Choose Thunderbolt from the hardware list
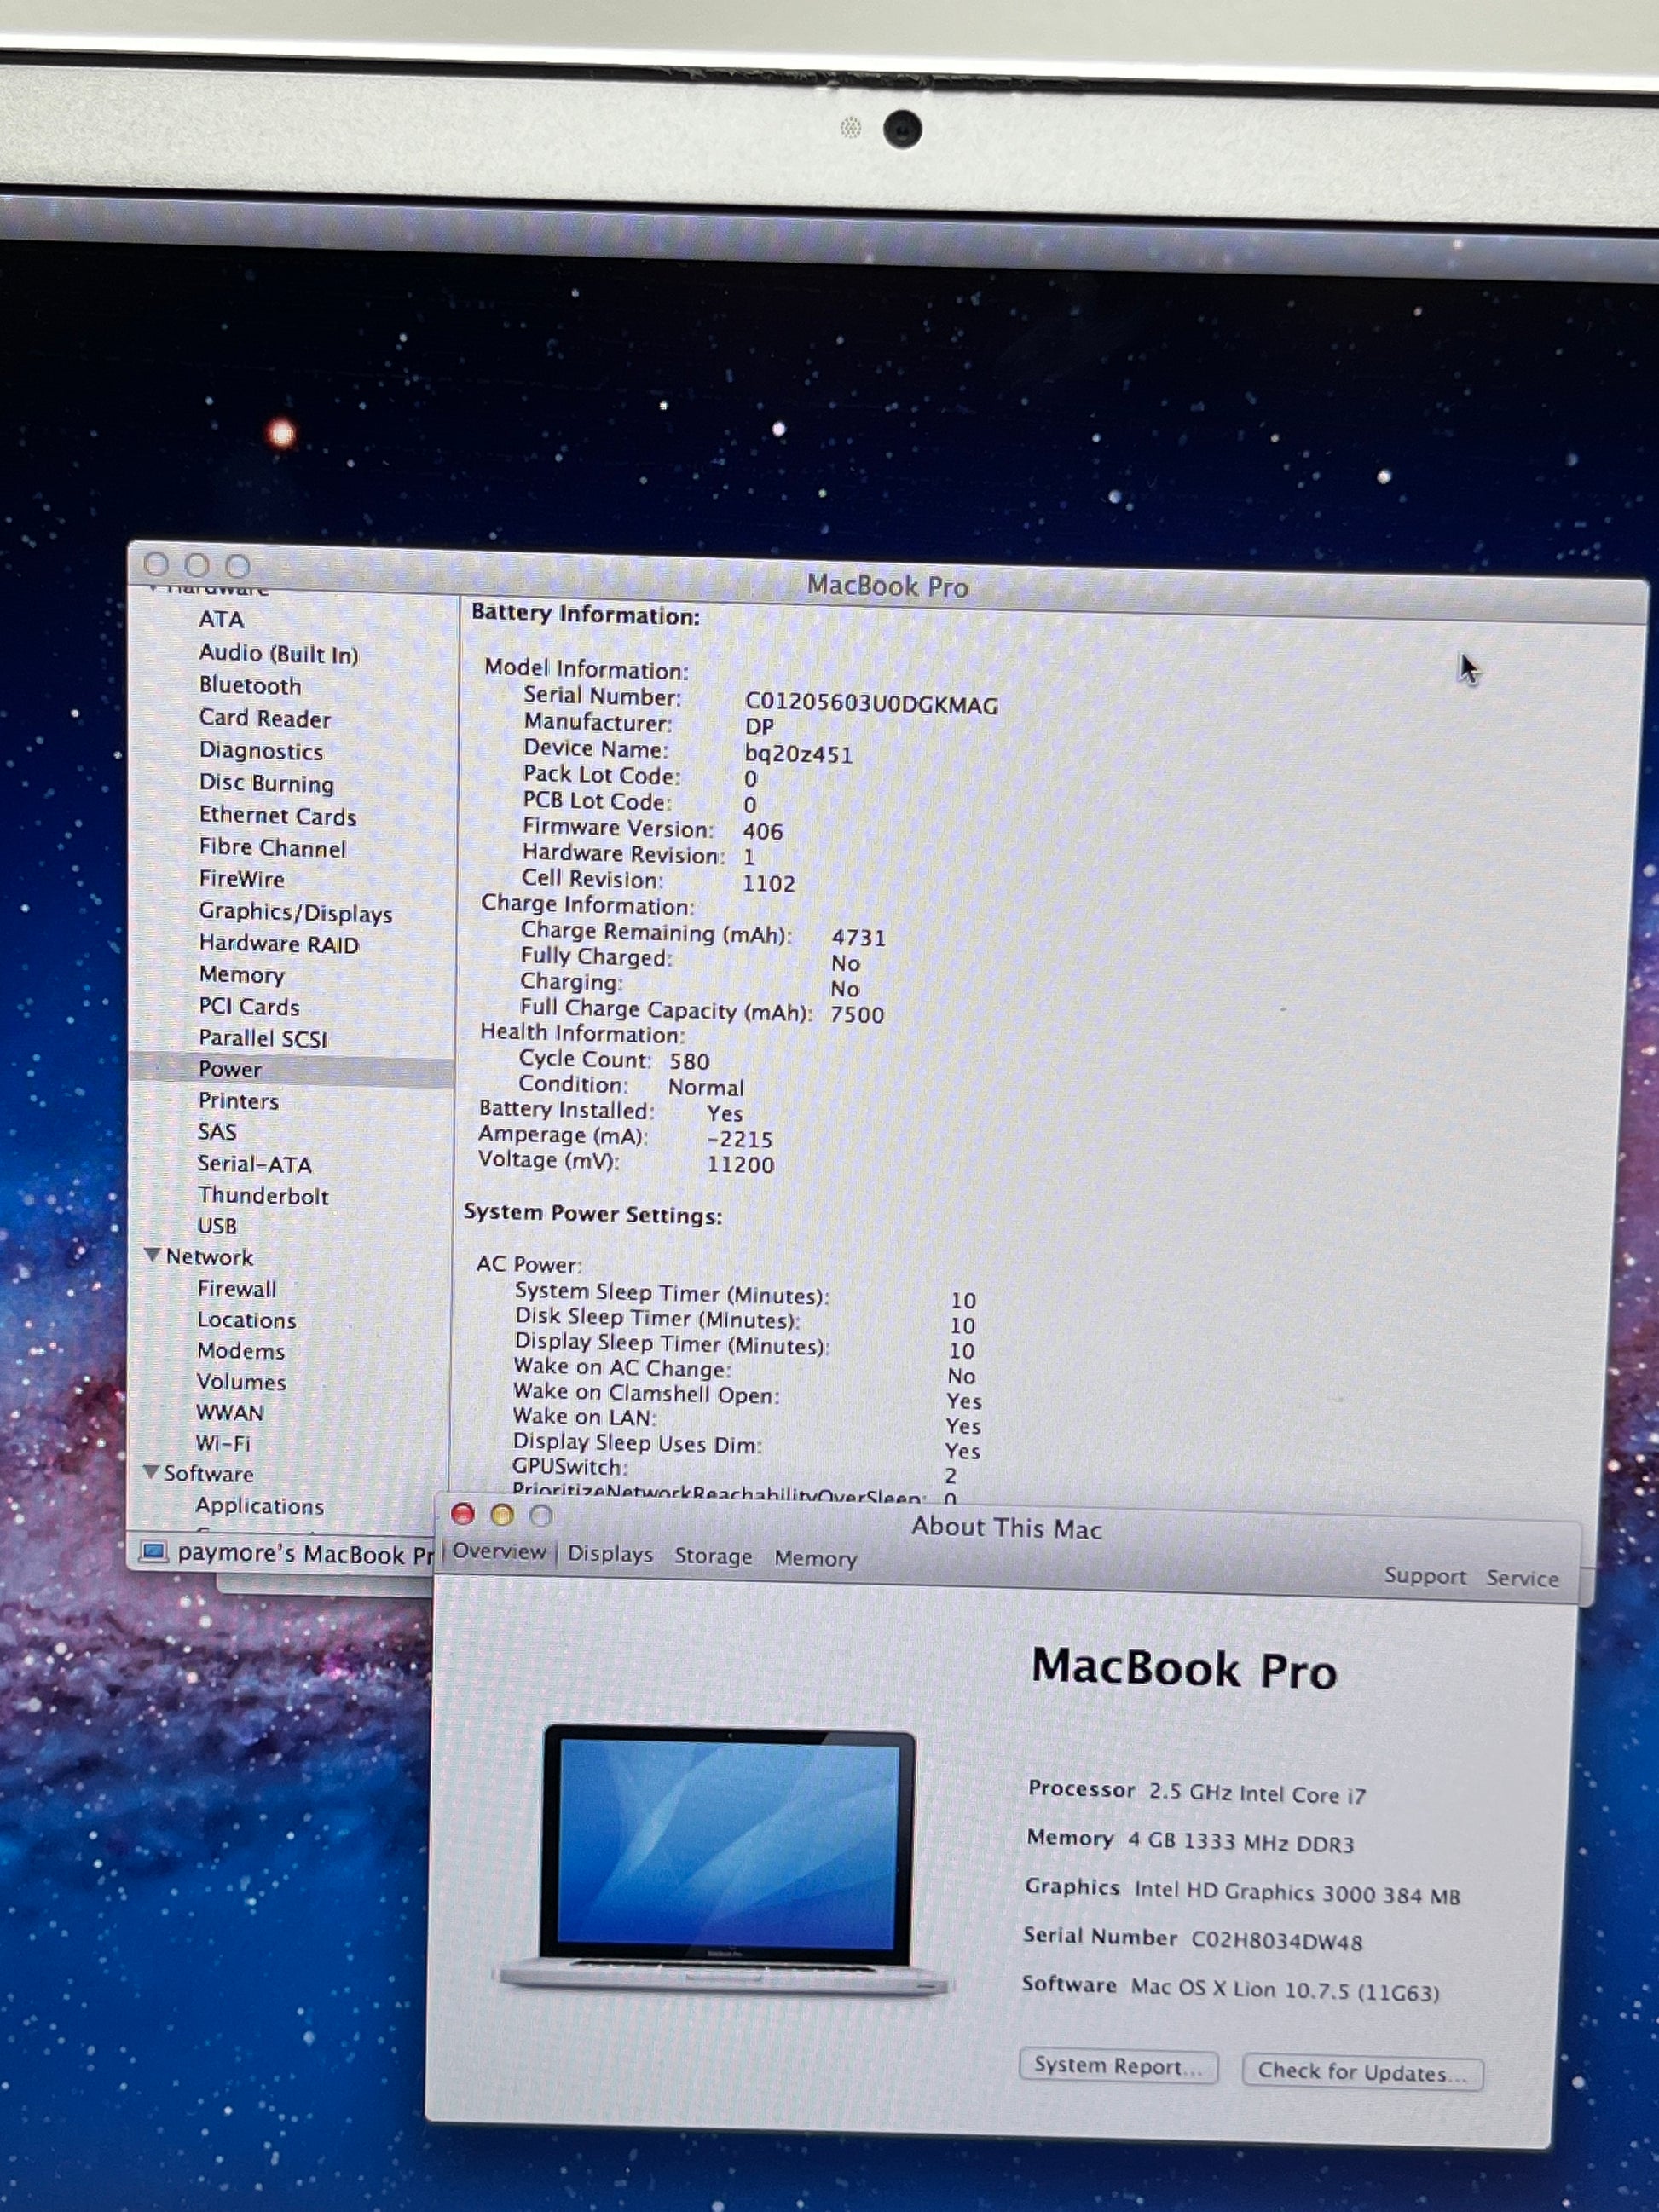 coord(263,1195)
